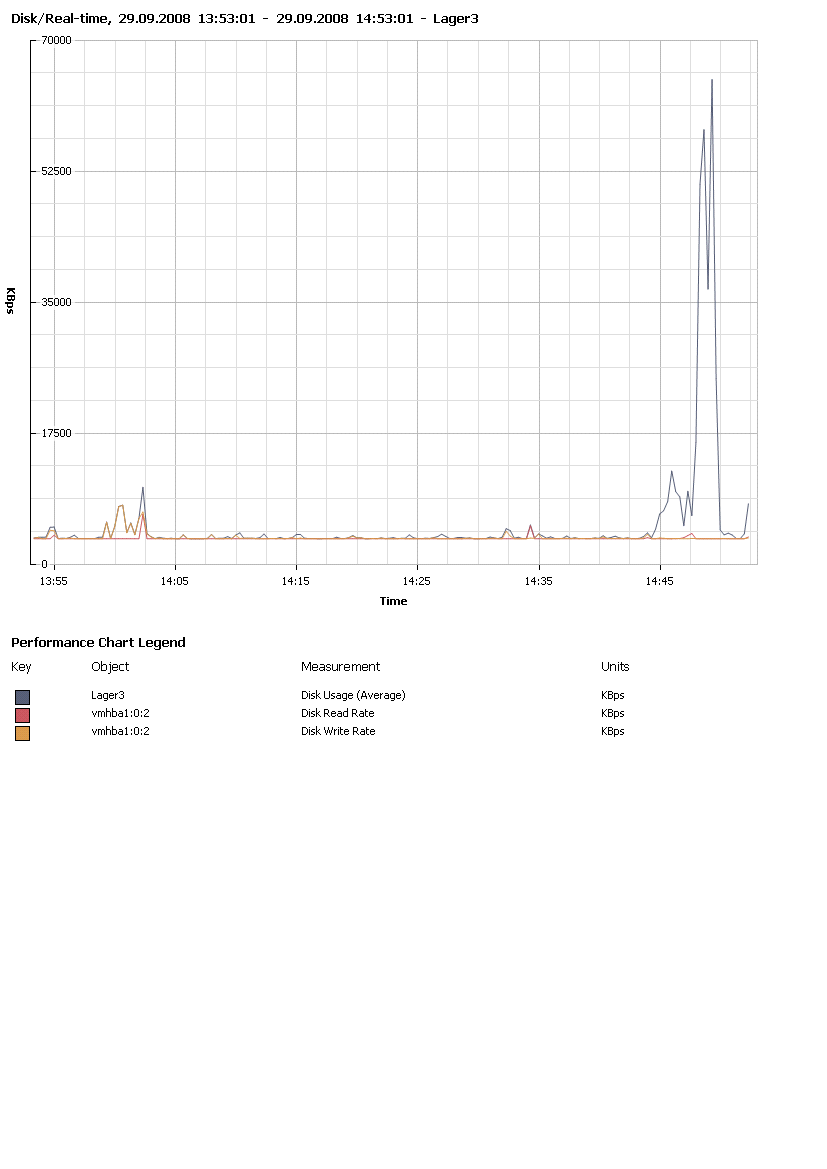The width and height of the screenshot is (827, 1169).
Task: Click the rotated 'KBps' y-axis title
Action: pyautogui.click(x=10, y=300)
